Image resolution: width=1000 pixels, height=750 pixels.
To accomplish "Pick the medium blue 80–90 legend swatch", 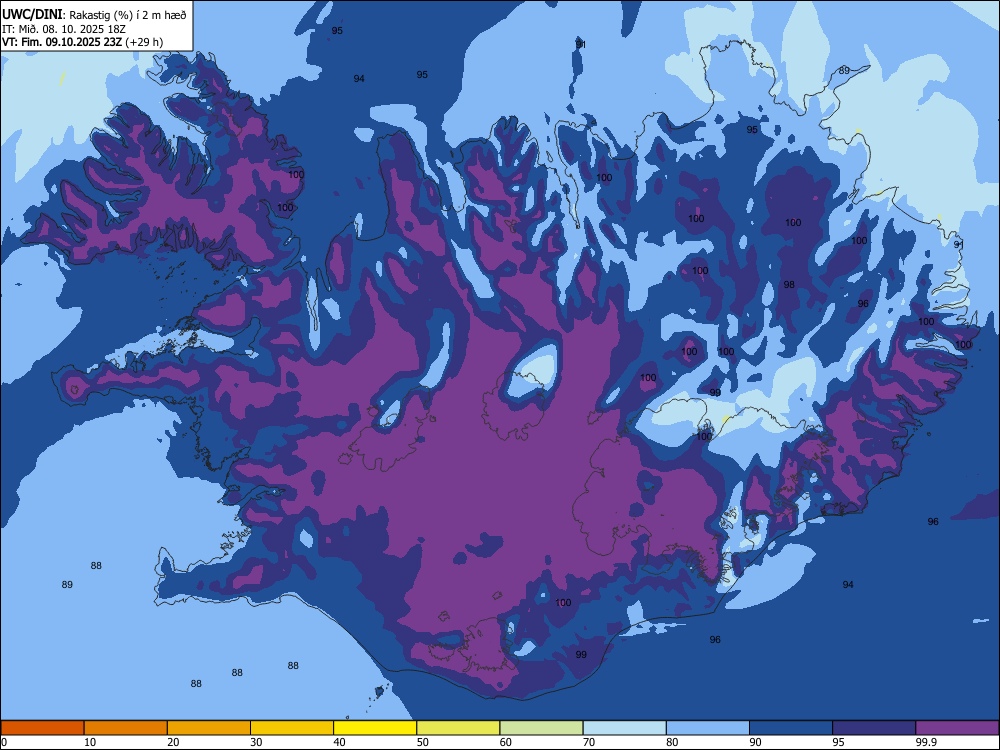I will tap(708, 728).
